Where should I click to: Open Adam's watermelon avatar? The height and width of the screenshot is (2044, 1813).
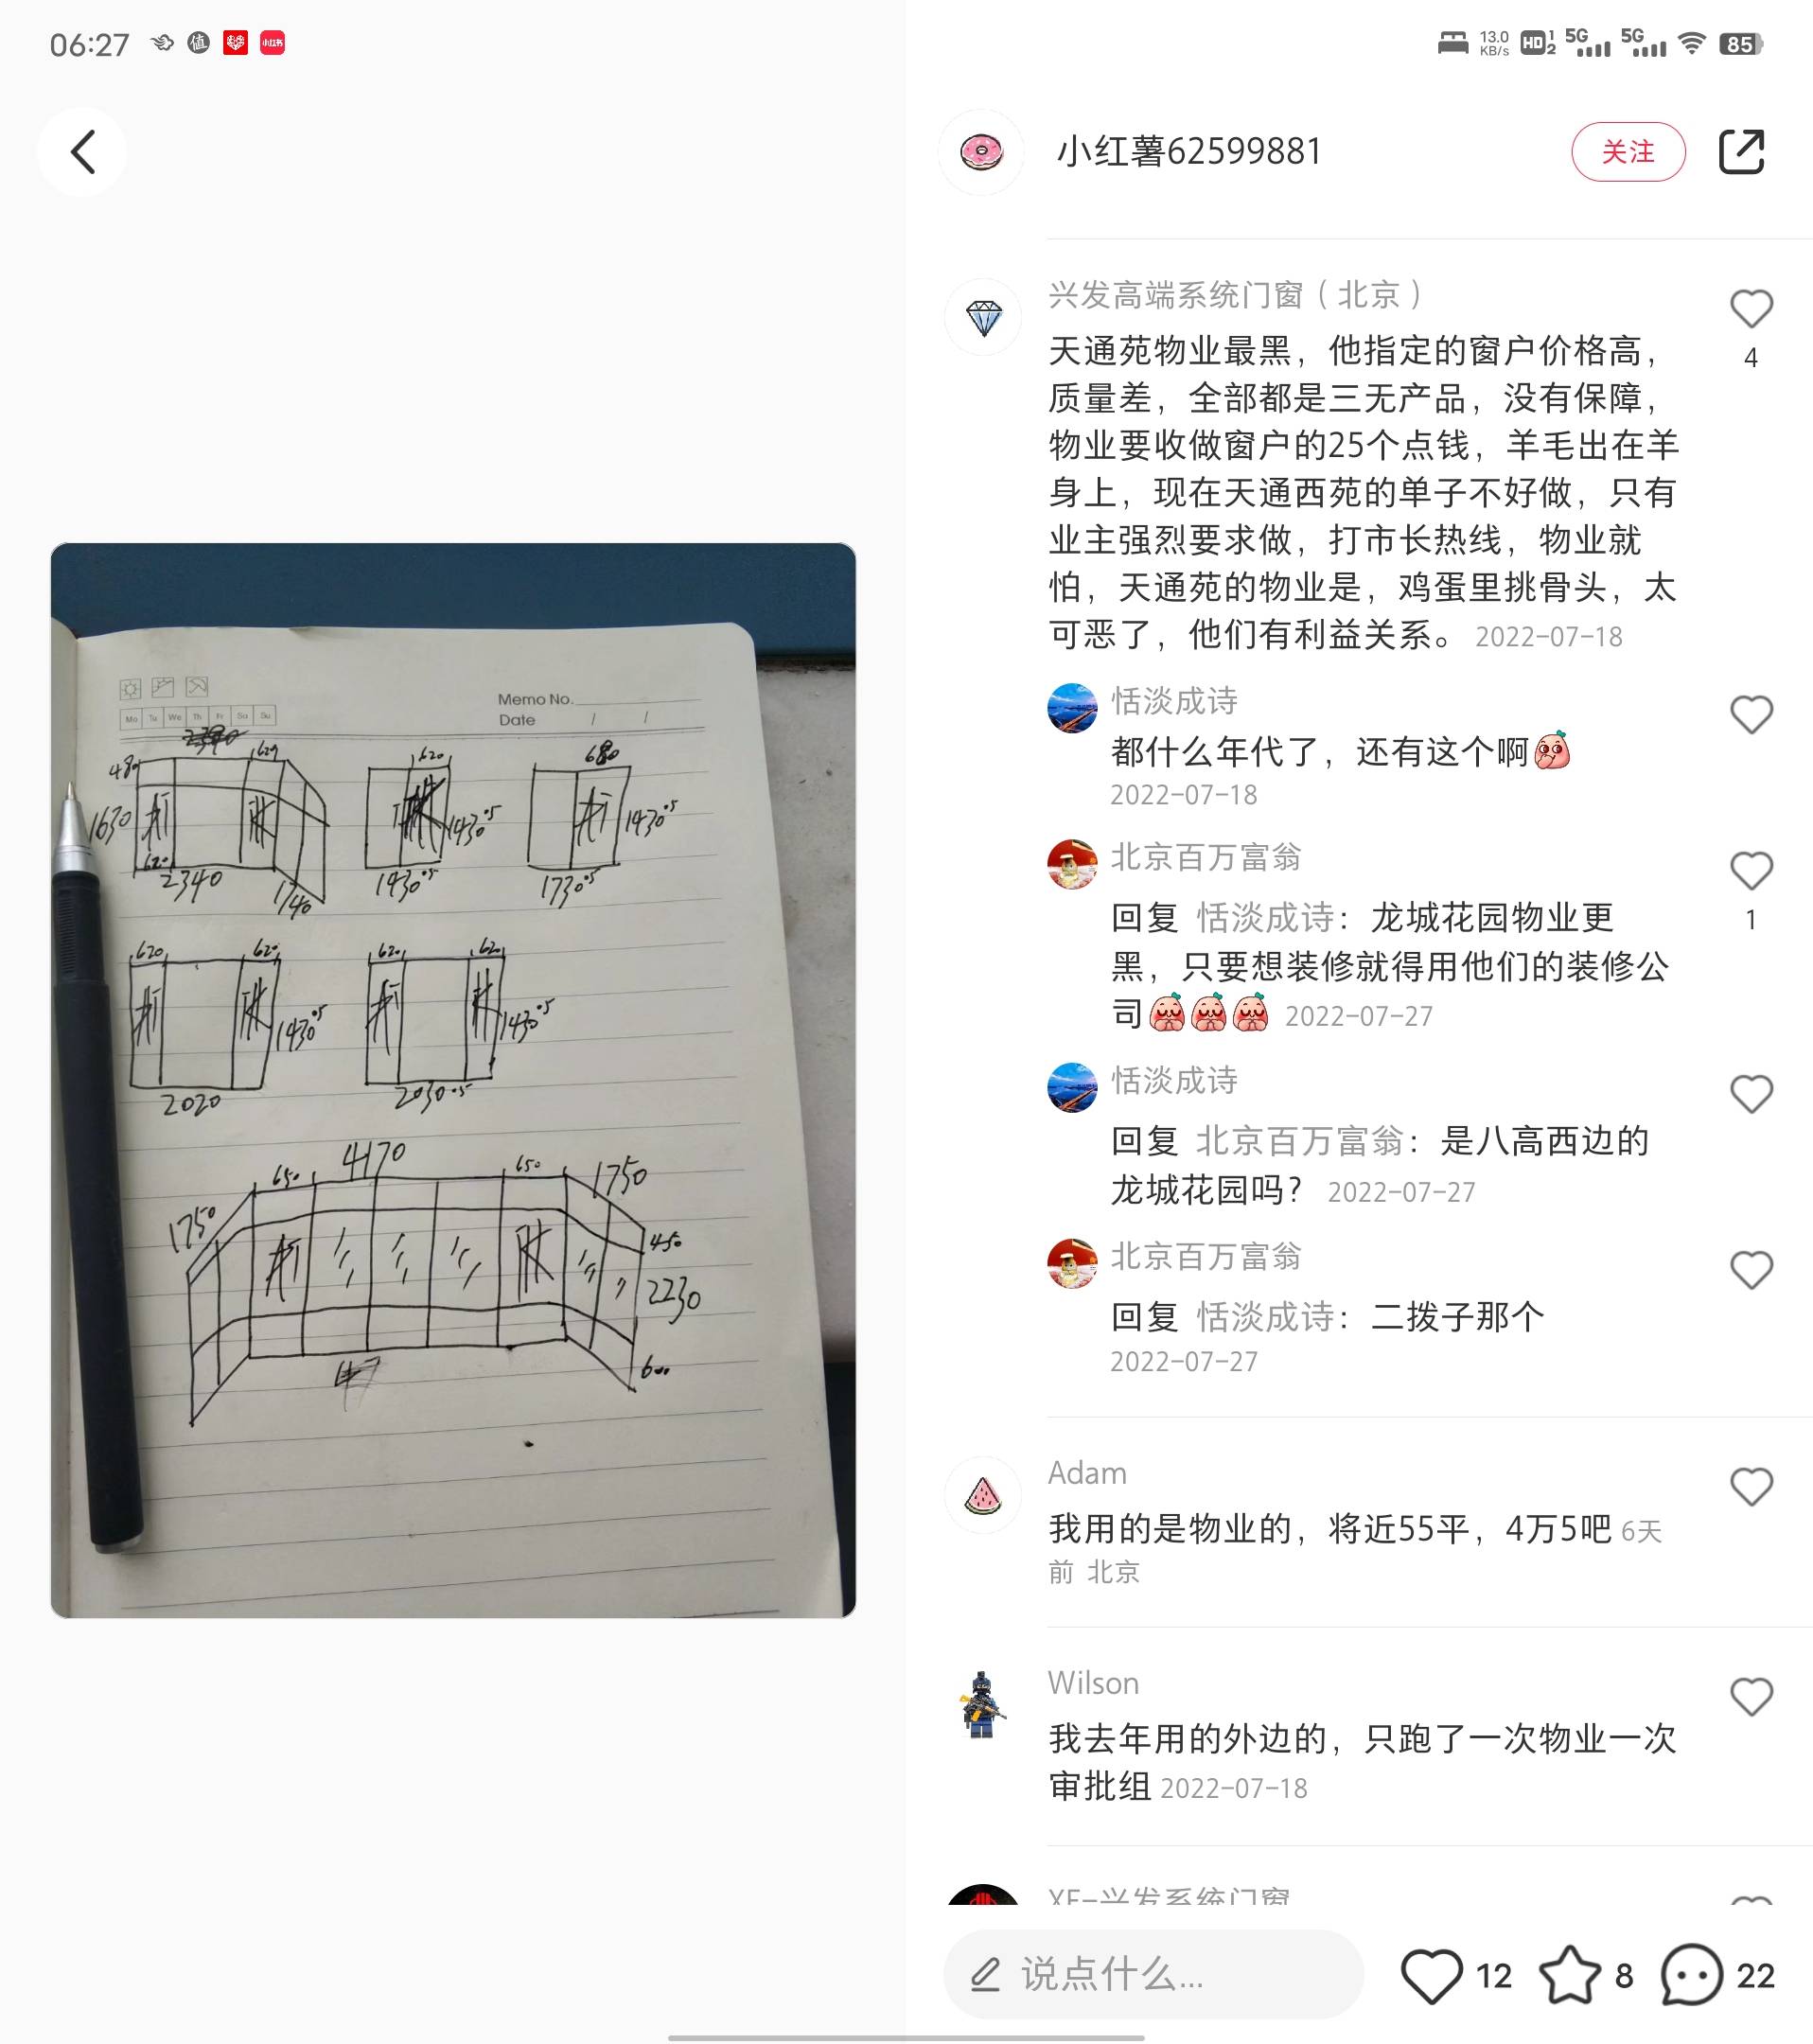point(983,1496)
